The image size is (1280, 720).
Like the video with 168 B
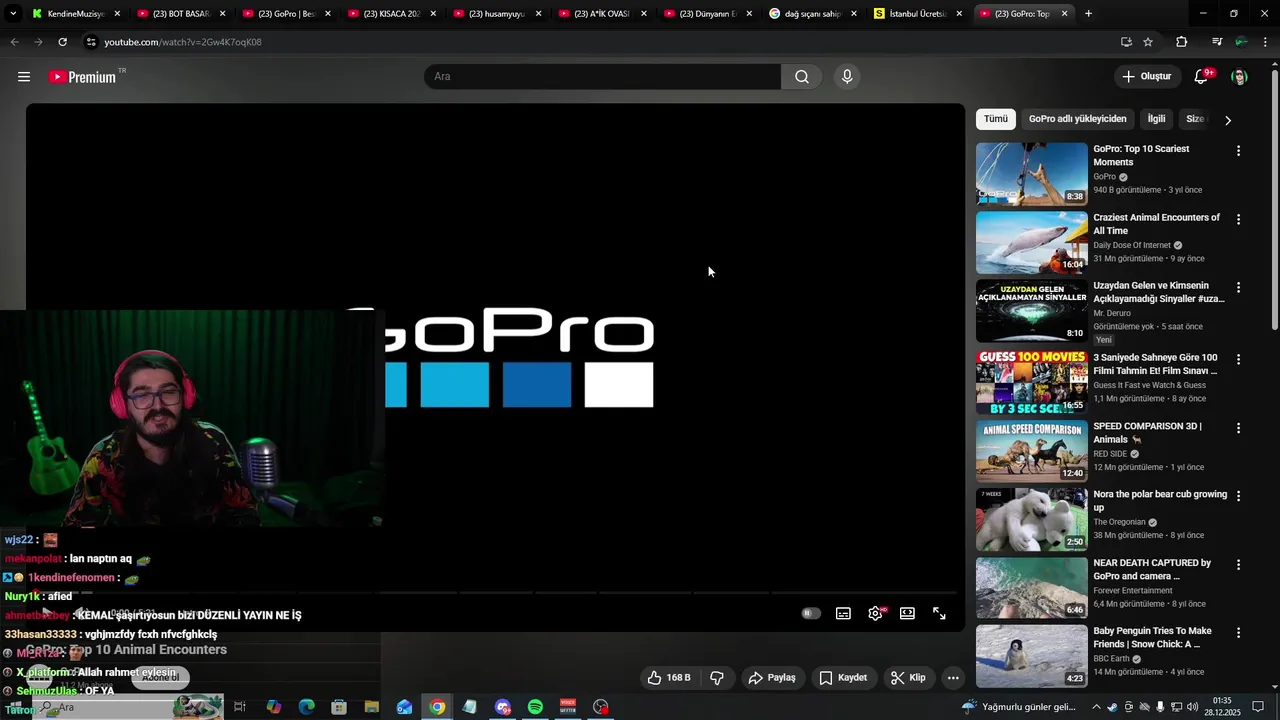point(668,678)
